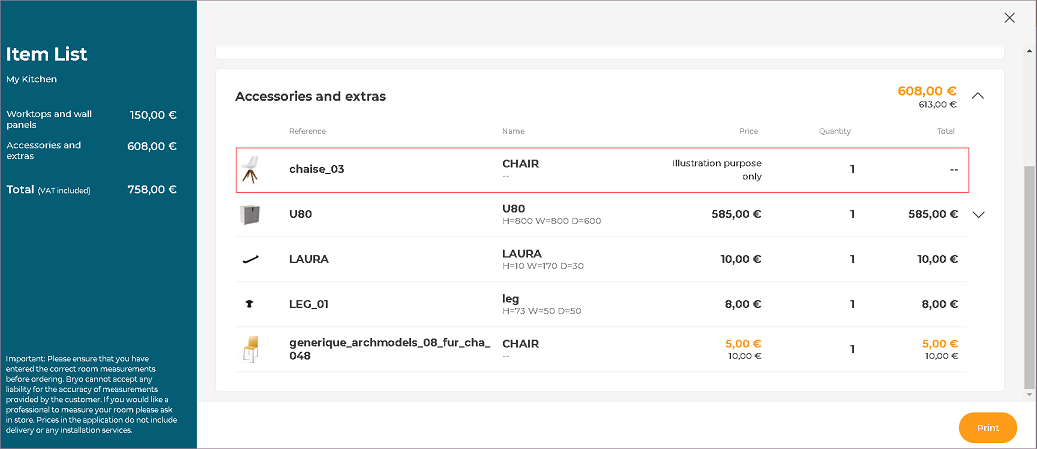Collapse the Accessories and extras section
1037x449 pixels.
978,96
